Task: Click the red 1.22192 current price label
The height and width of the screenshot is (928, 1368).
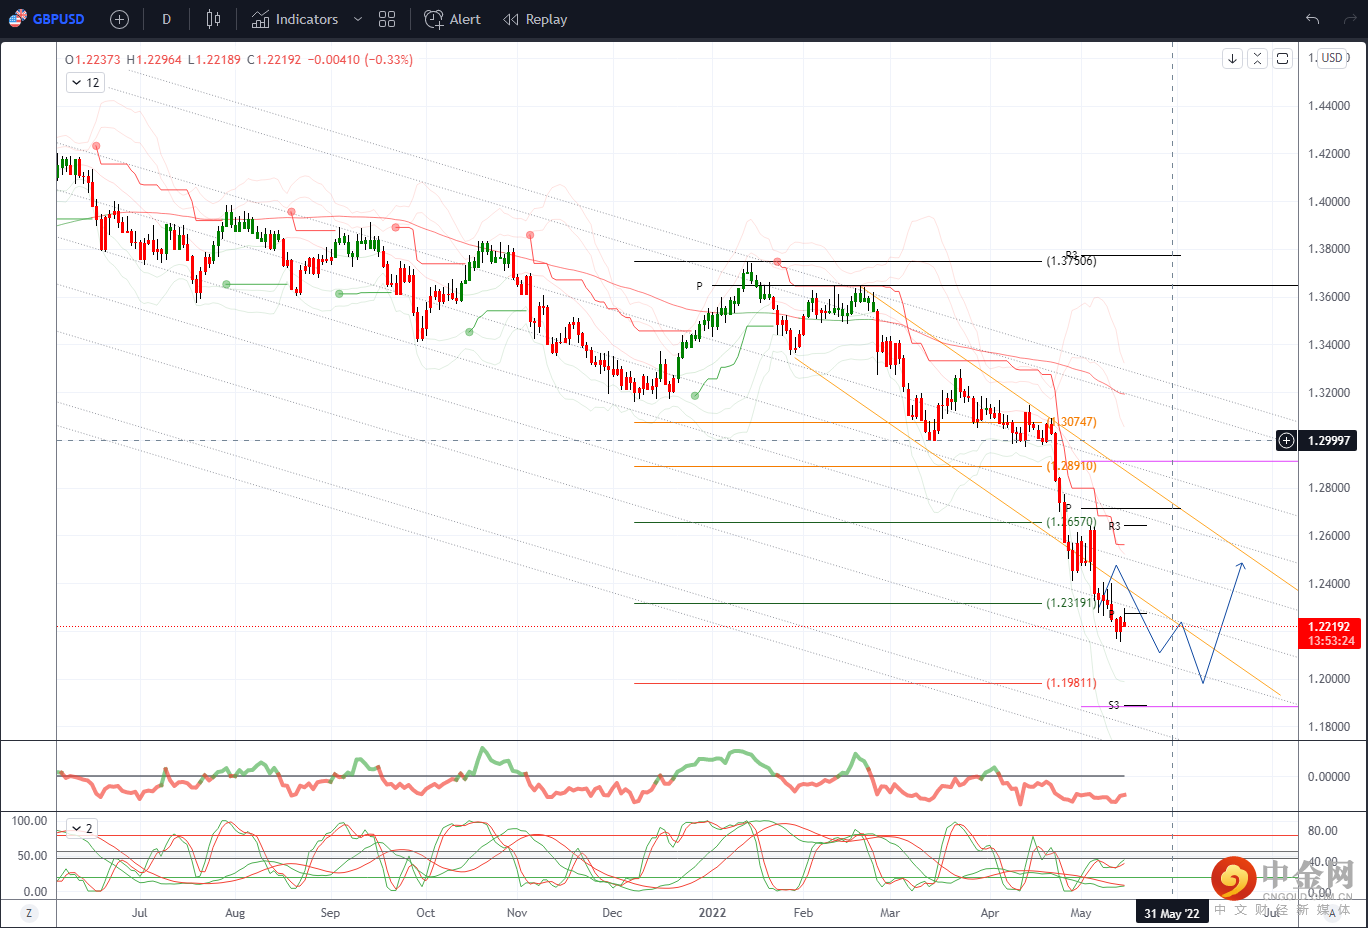Action: (x=1330, y=627)
